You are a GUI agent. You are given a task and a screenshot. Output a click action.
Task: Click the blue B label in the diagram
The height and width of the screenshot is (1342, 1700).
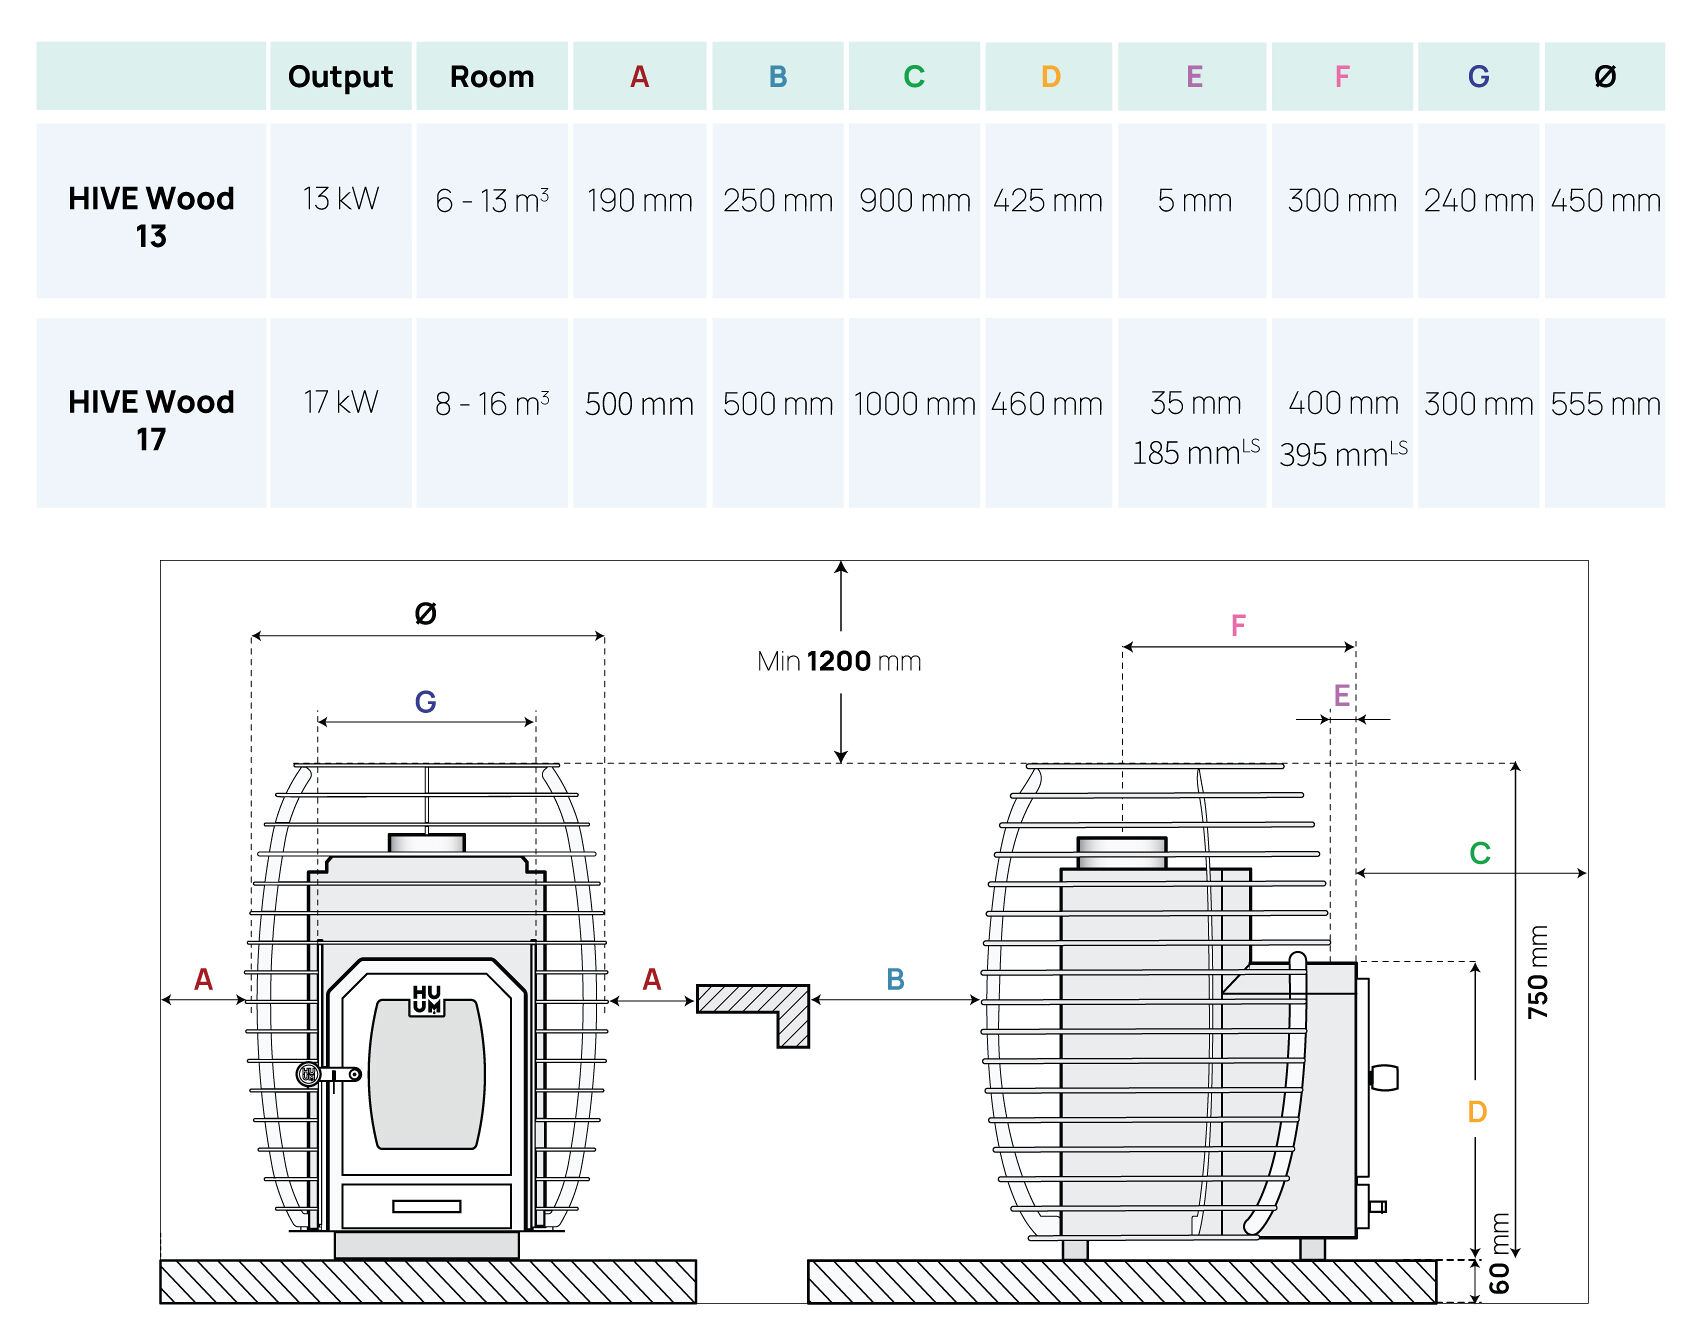(x=895, y=980)
